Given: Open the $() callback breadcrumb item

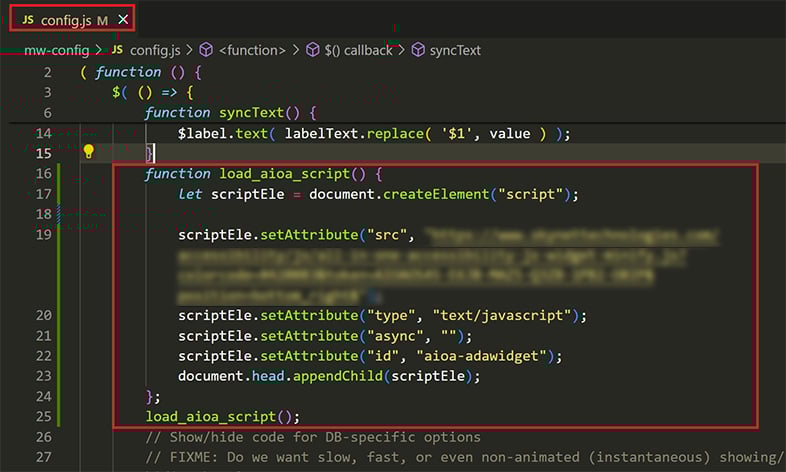Looking at the screenshot, I should pos(358,50).
